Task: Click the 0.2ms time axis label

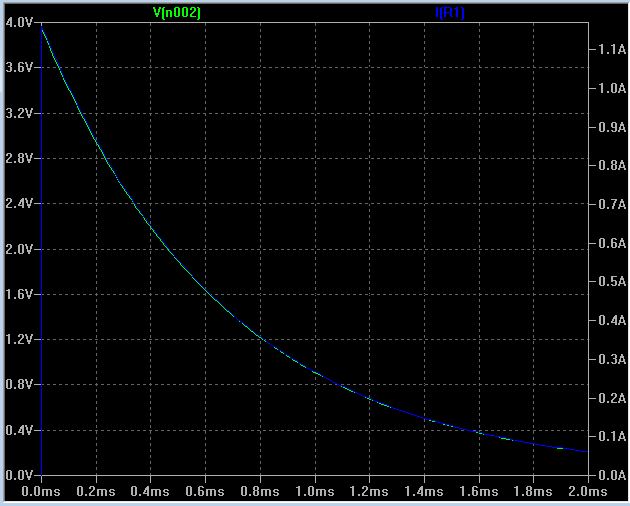Action: [96, 491]
